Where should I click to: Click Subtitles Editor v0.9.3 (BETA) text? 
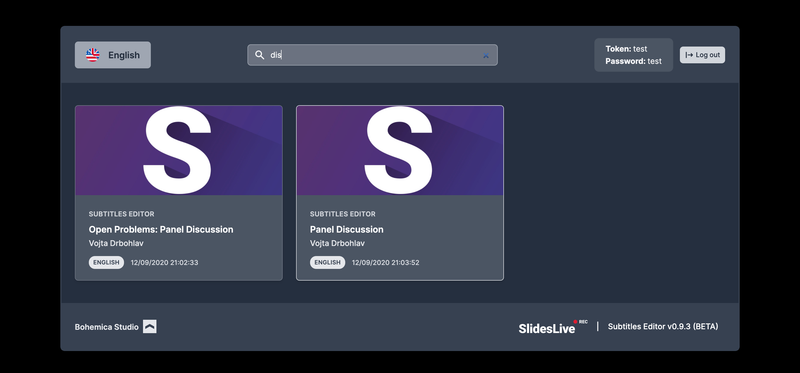point(663,327)
